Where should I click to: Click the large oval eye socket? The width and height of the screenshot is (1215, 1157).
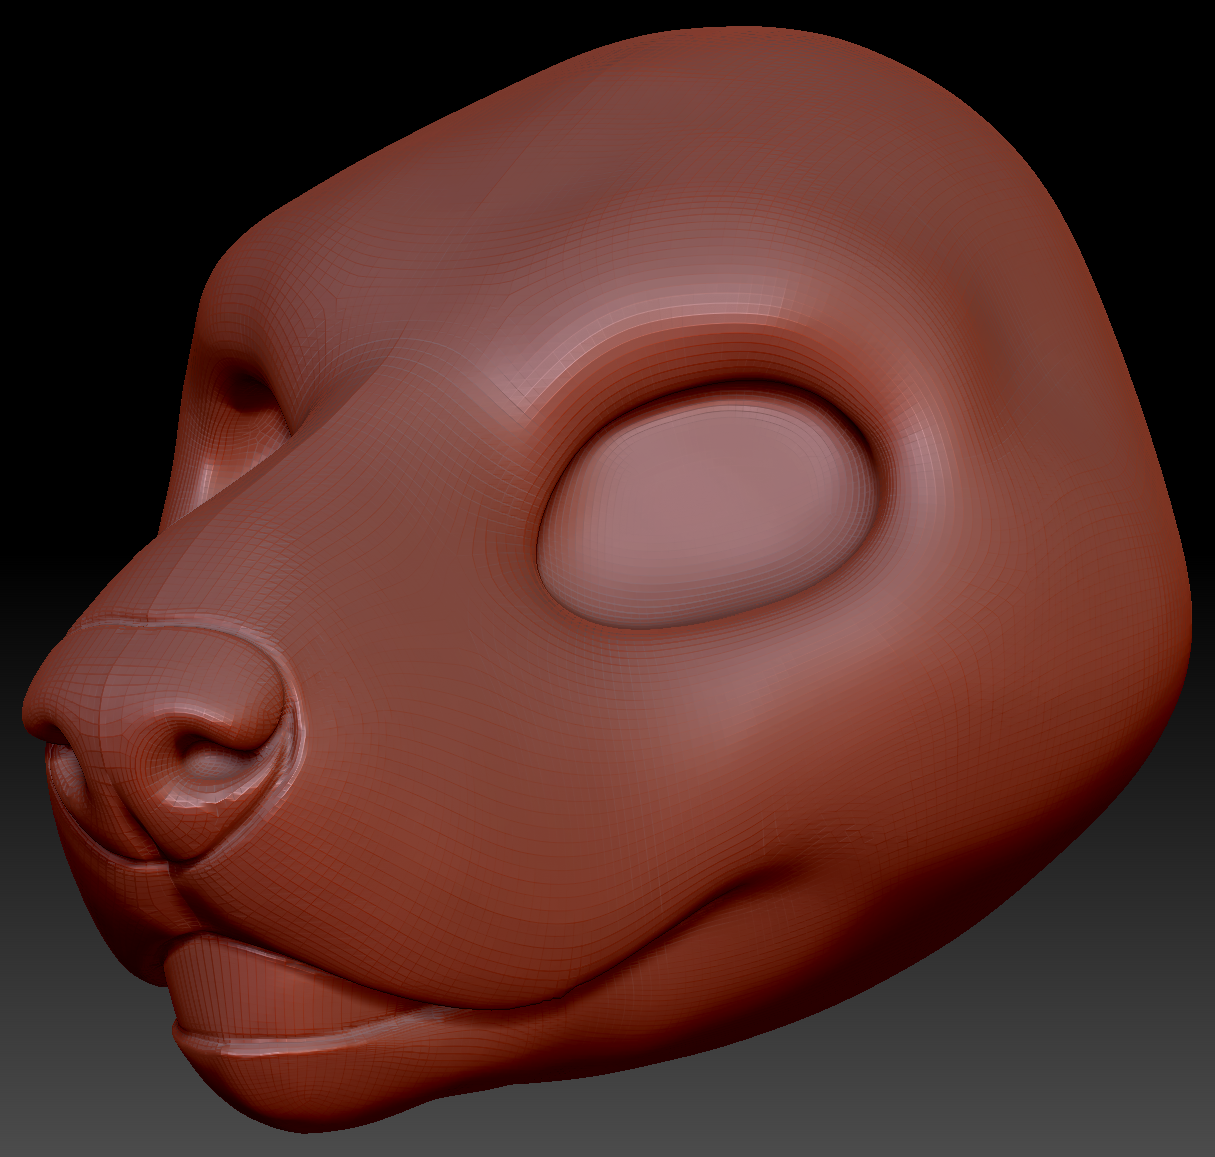coord(708,508)
